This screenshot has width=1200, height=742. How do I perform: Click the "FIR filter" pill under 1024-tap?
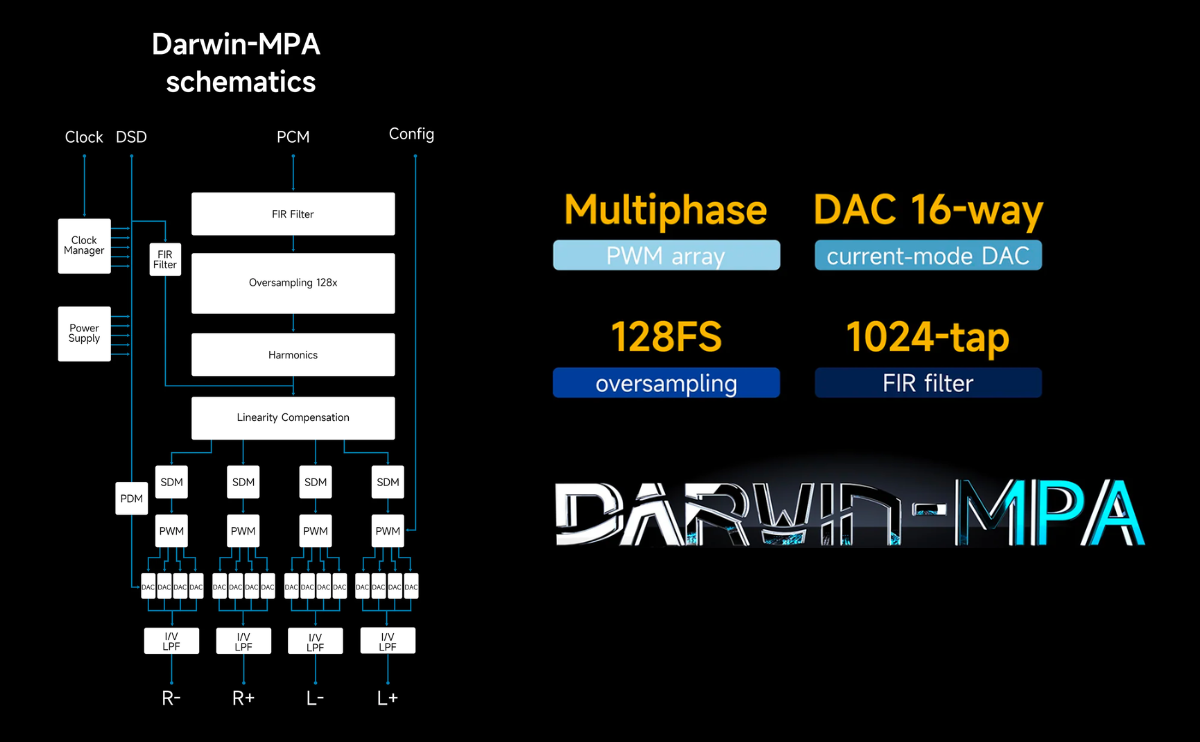tap(928, 383)
